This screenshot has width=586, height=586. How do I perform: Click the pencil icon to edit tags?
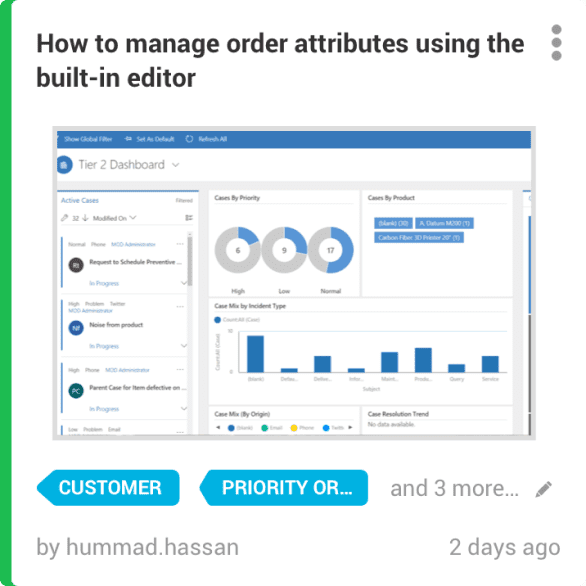543,489
